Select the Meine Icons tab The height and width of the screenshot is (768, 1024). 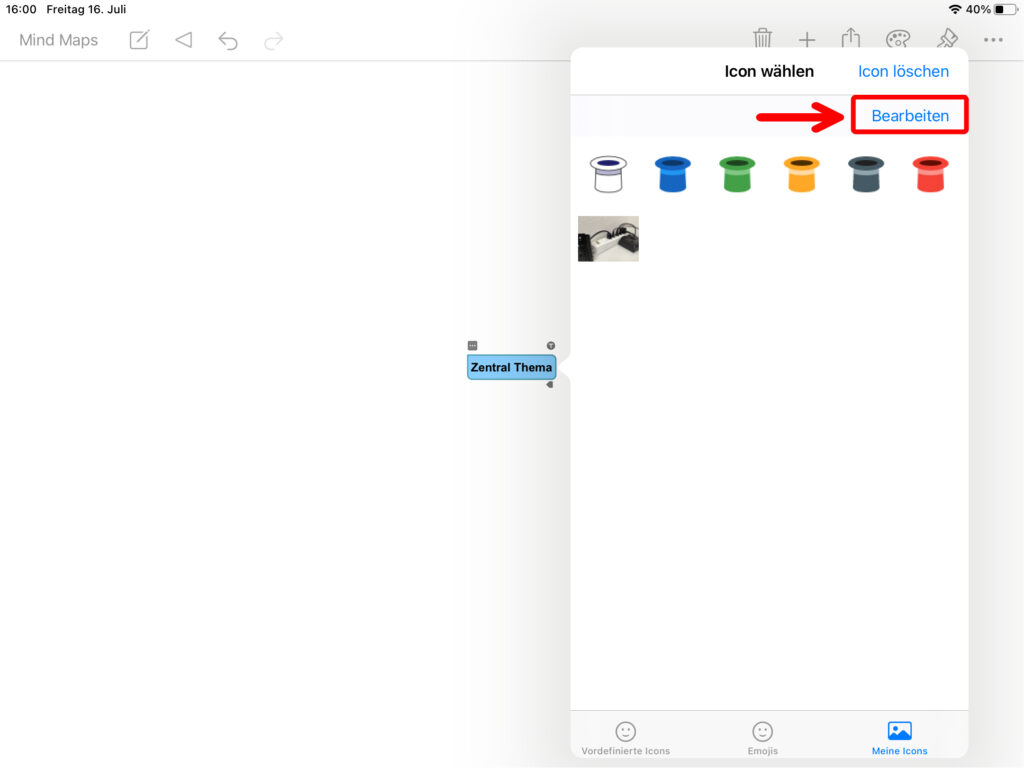pos(899,738)
